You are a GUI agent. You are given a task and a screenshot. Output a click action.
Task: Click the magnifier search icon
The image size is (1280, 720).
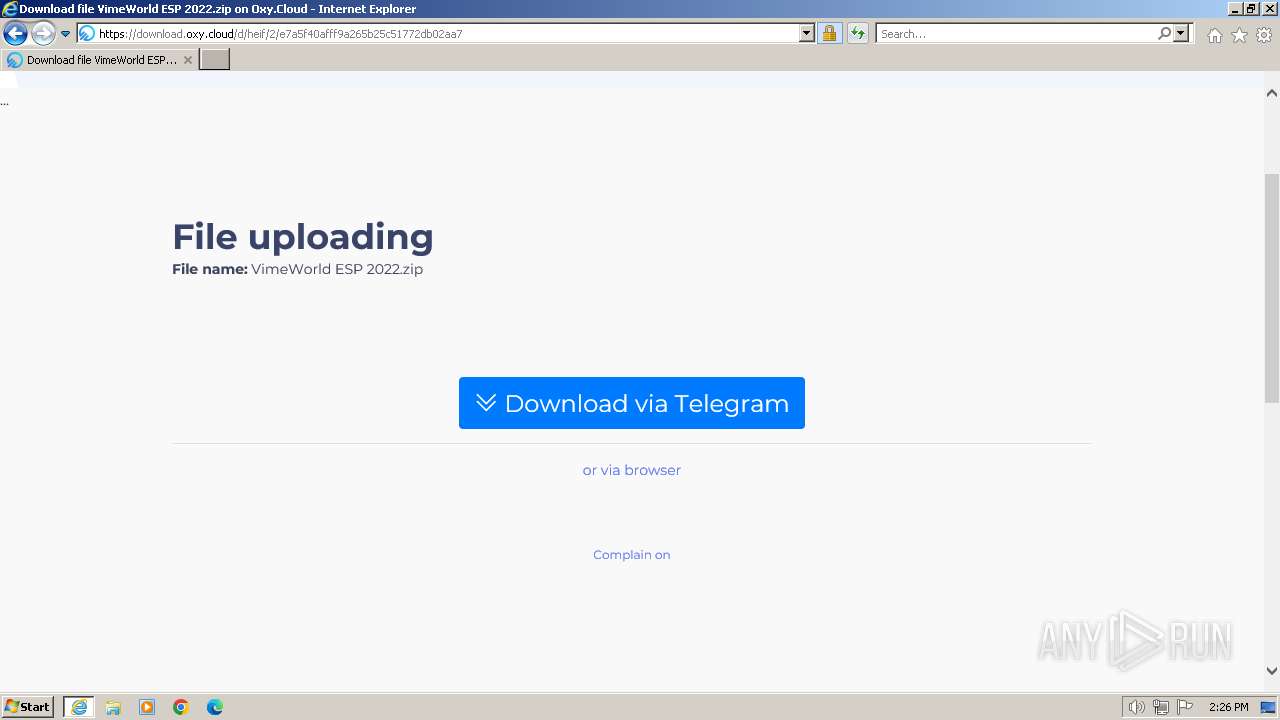pyautogui.click(x=1164, y=34)
